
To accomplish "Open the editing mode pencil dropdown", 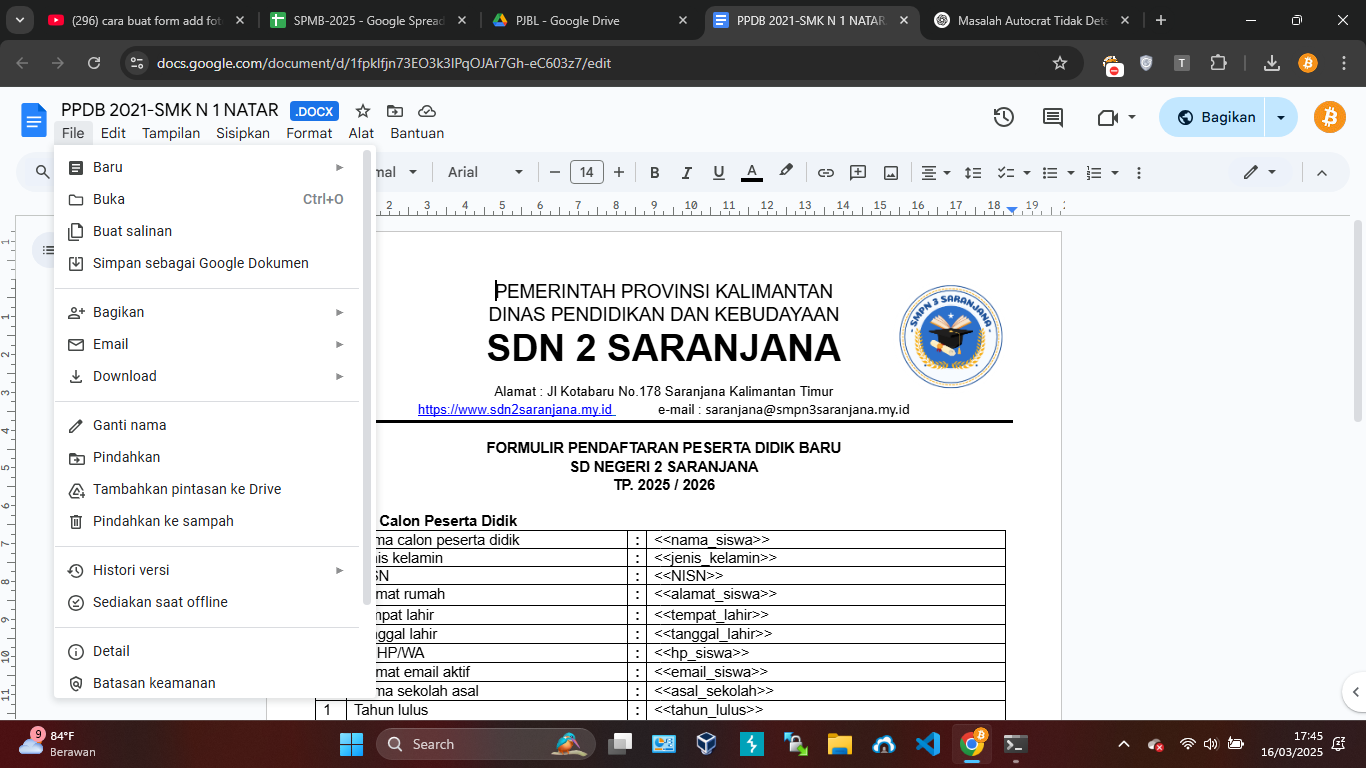I will pyautogui.click(x=1260, y=172).
